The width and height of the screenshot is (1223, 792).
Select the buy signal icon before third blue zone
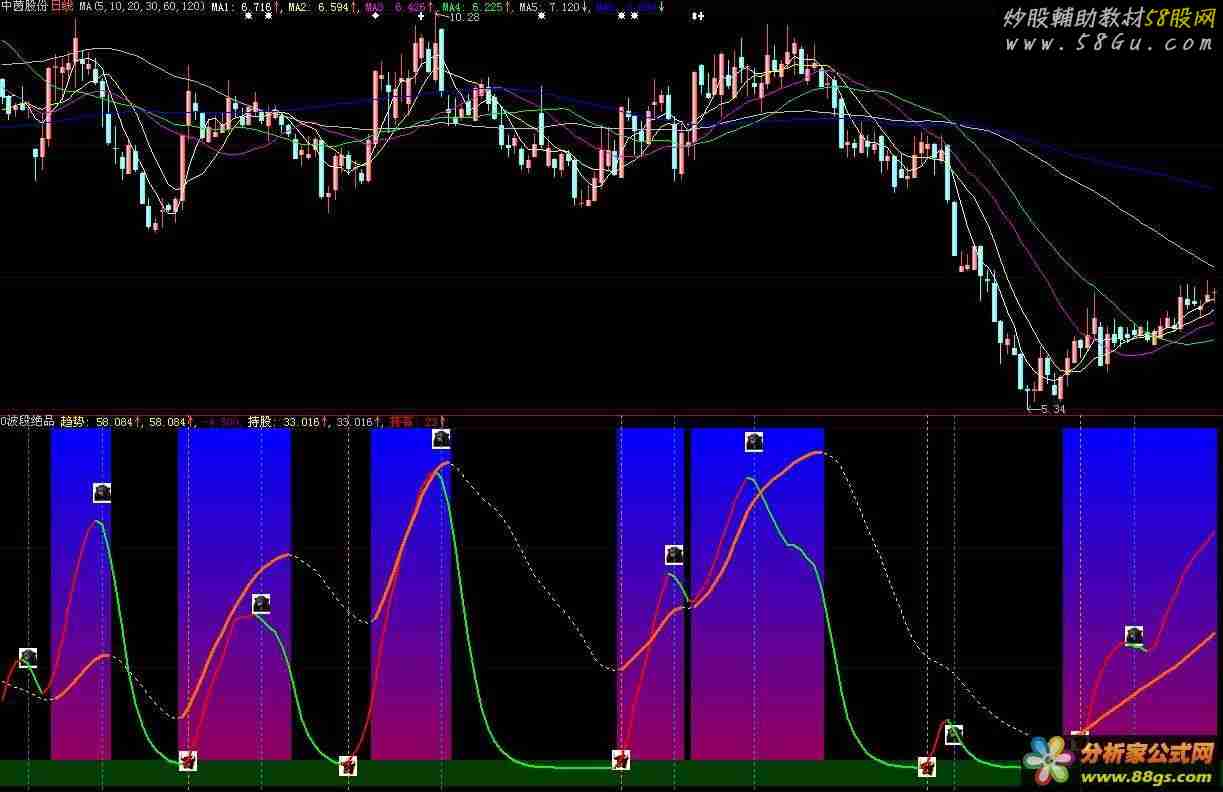point(348,766)
